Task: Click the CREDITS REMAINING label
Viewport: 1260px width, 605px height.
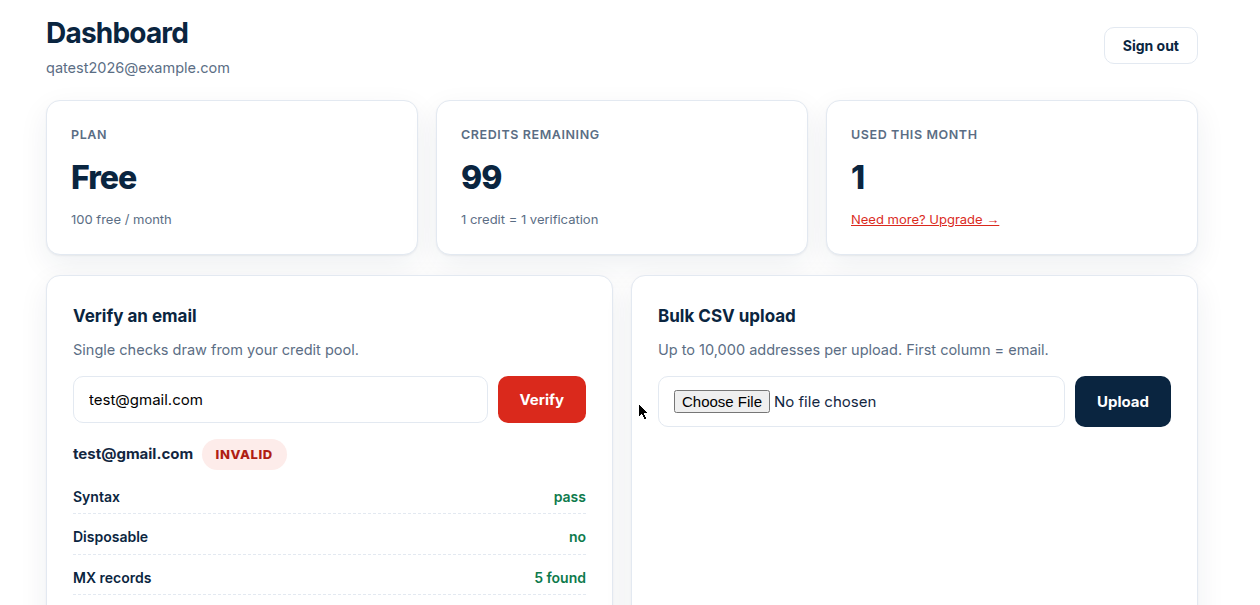Action: tap(530, 135)
